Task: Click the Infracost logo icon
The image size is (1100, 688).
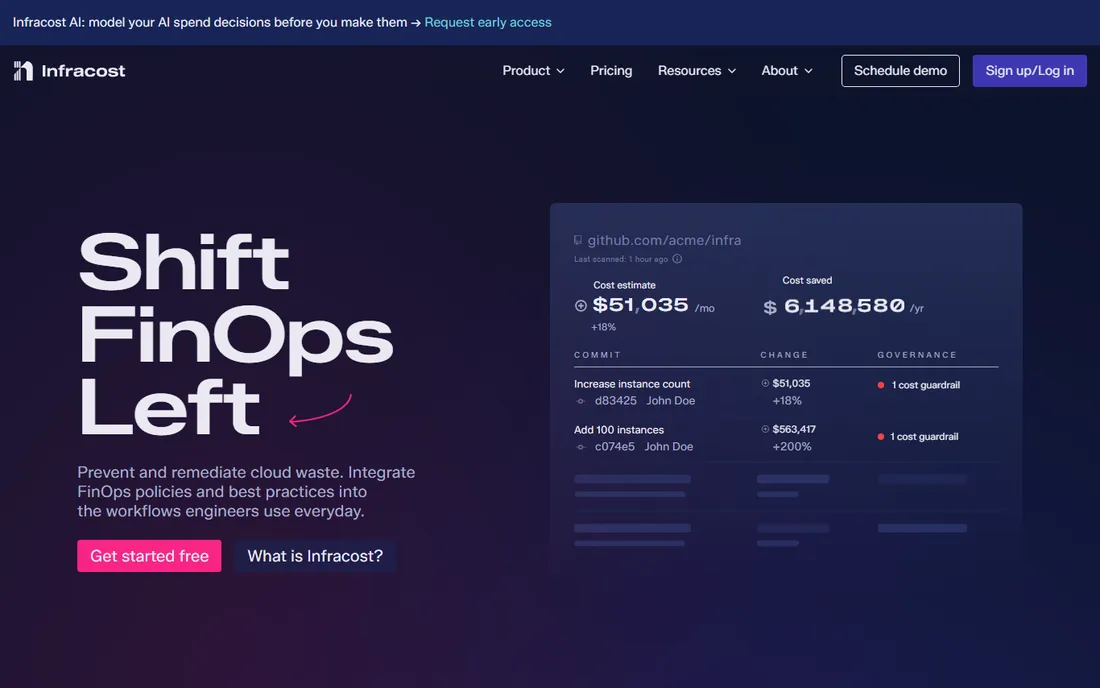Action: (x=23, y=71)
